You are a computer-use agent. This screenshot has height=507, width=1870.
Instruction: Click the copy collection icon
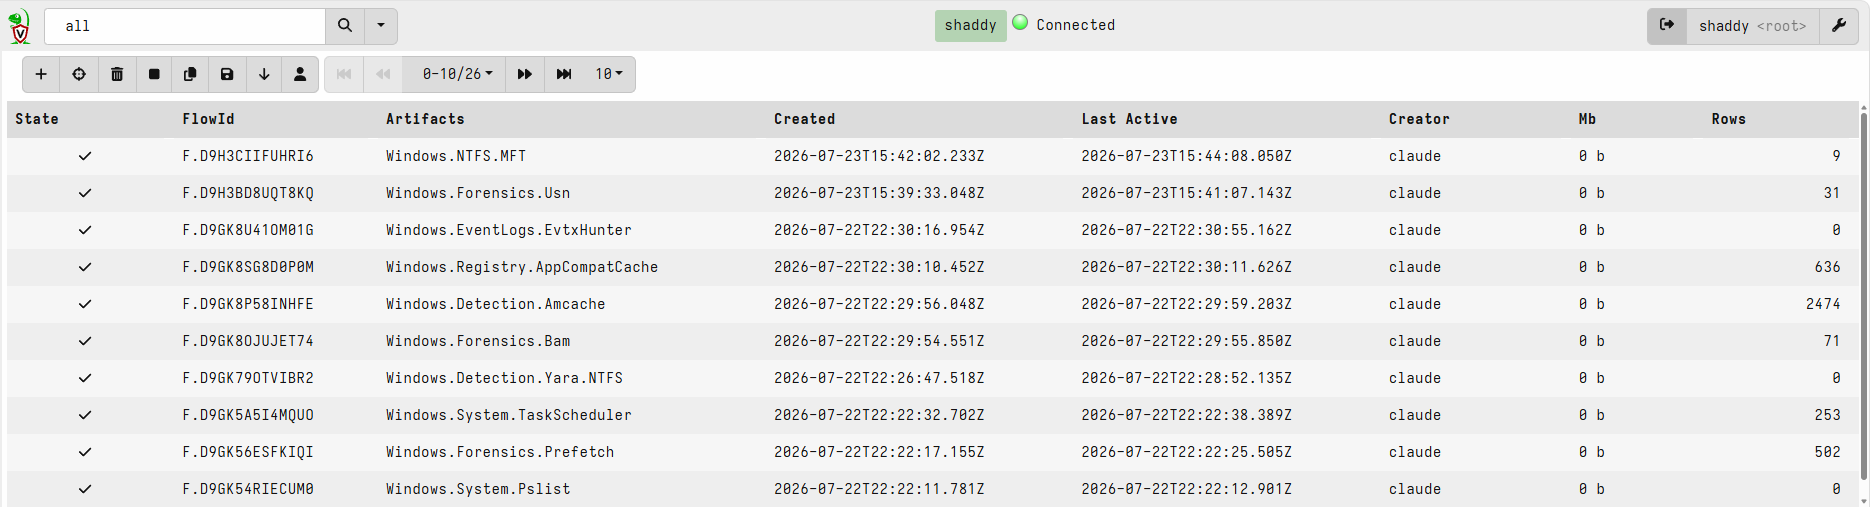pyautogui.click(x=190, y=74)
